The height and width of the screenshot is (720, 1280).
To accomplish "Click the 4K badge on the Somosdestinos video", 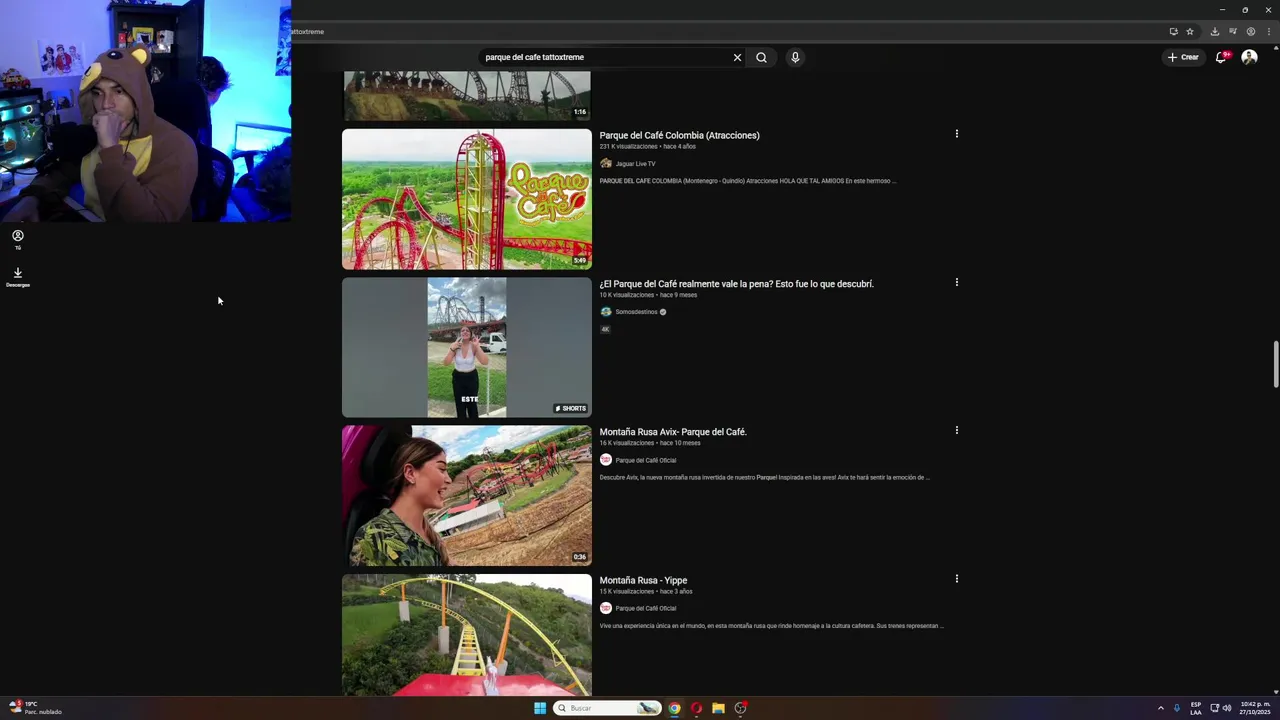I will pyautogui.click(x=605, y=329).
